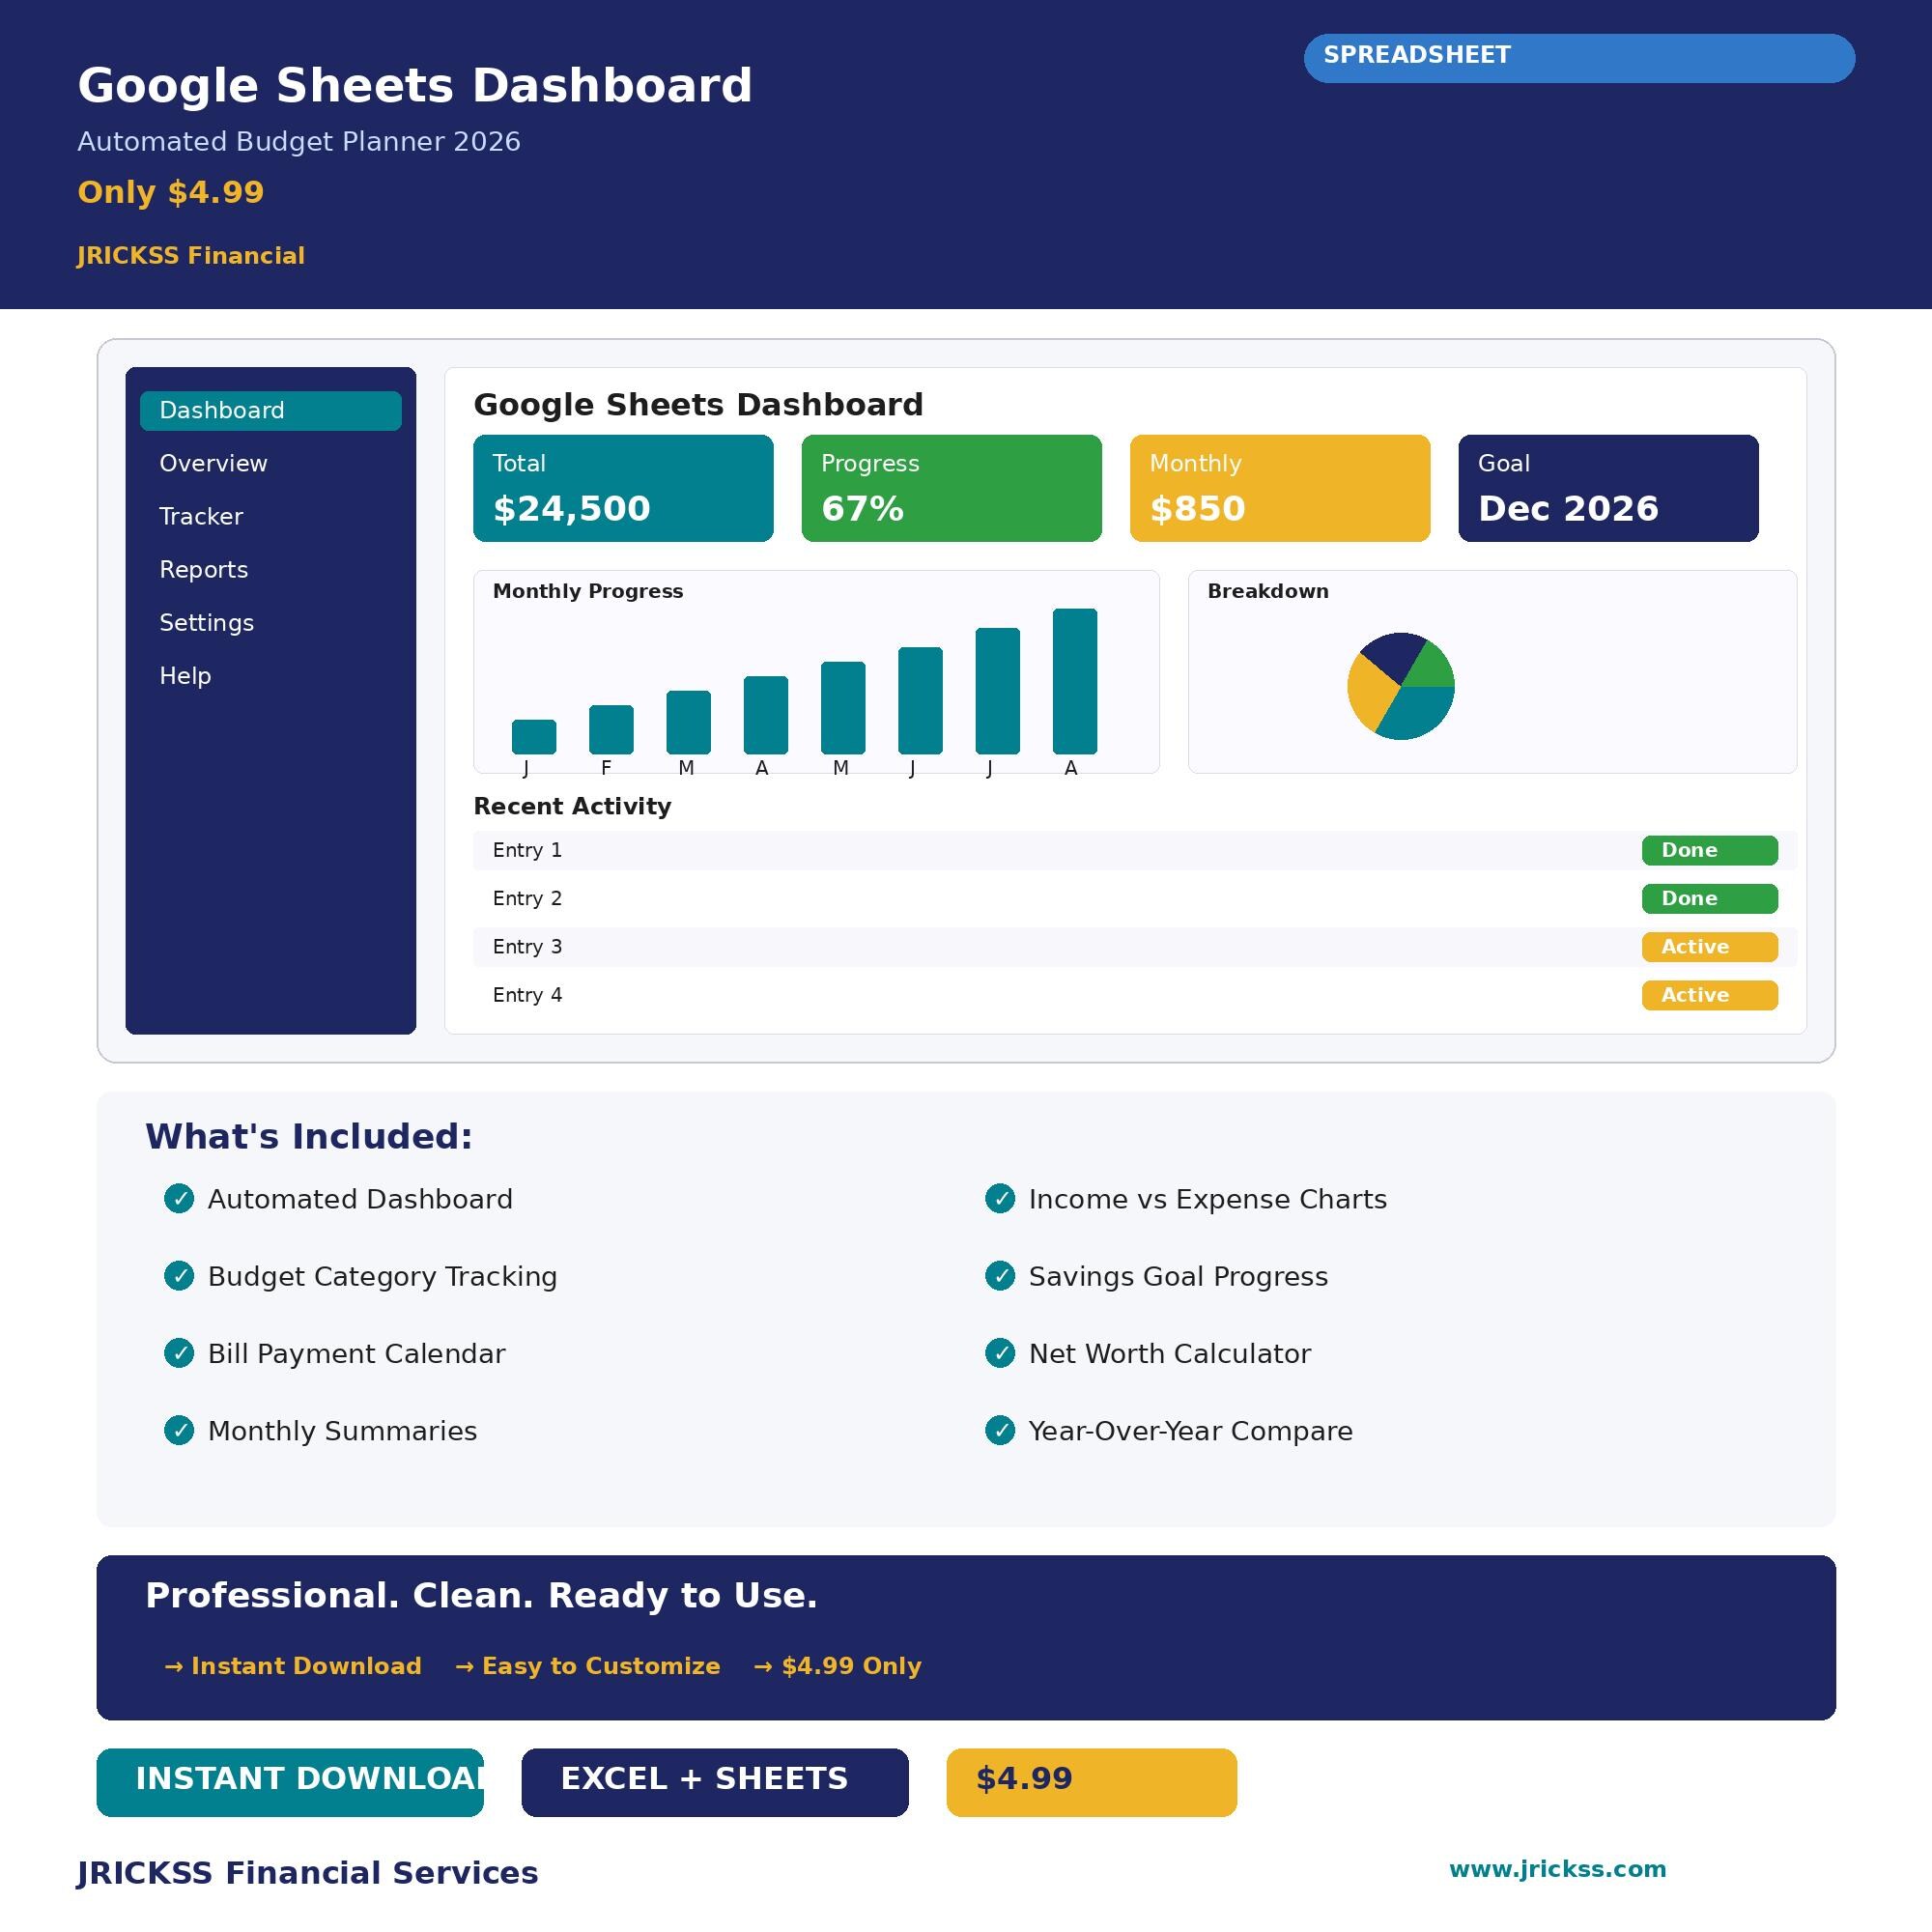Click the What's Included heading

pyautogui.click(x=309, y=1137)
